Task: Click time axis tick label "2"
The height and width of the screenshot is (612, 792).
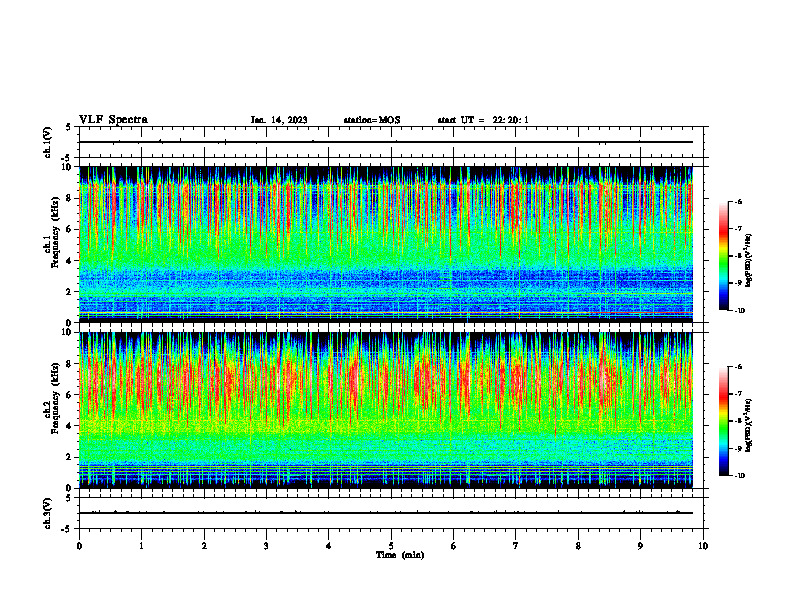Action: click(204, 546)
